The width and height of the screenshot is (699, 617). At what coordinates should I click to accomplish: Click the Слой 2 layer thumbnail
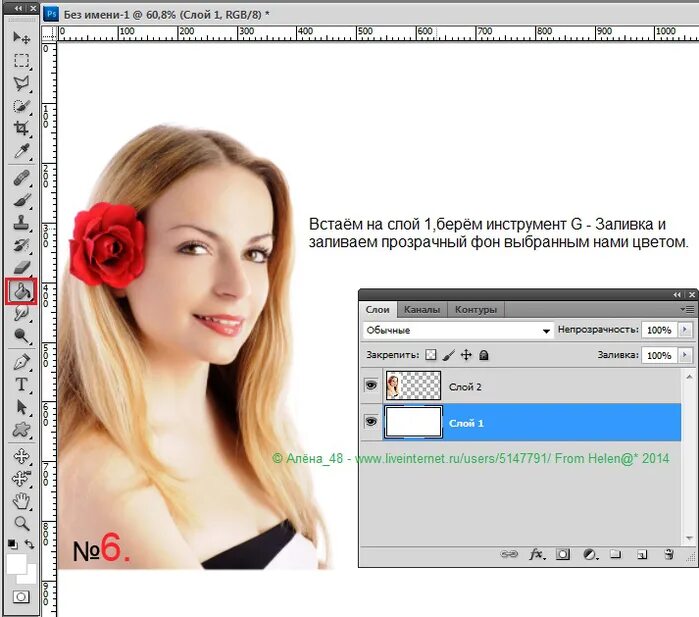[413, 385]
